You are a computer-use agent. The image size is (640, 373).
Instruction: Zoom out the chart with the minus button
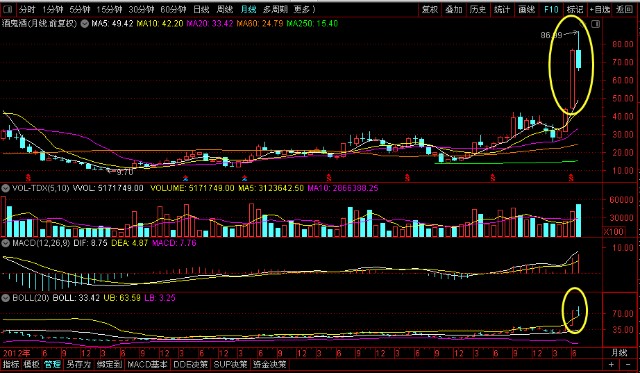(627, 364)
